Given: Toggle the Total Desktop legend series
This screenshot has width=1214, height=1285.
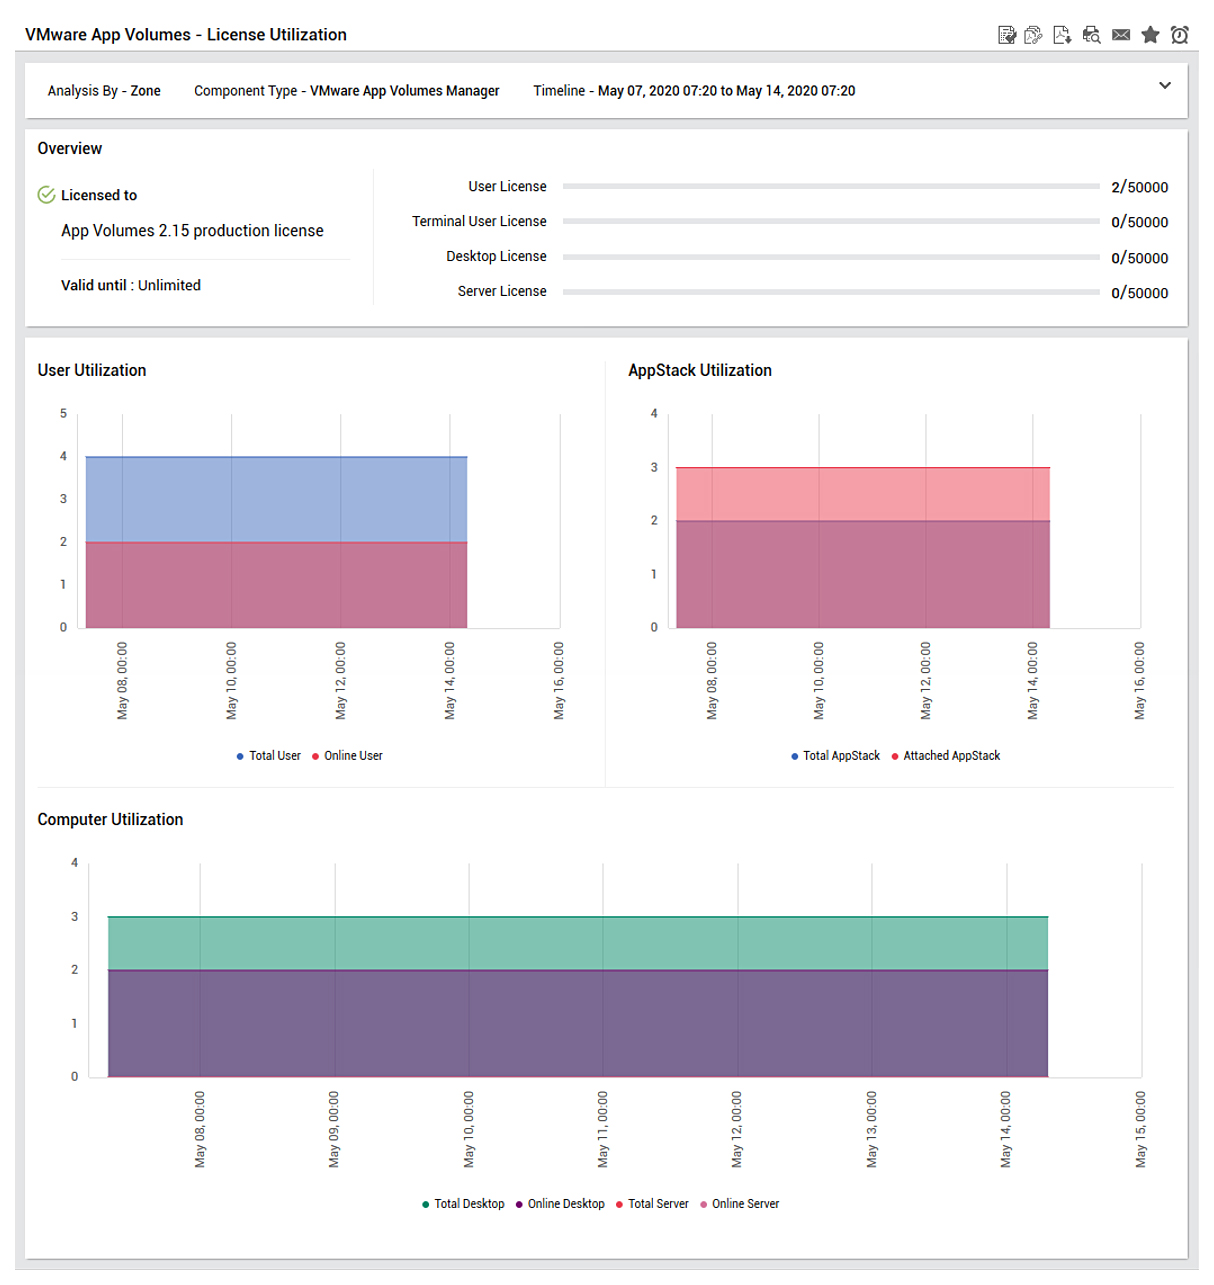Looking at the screenshot, I should pos(463,1204).
